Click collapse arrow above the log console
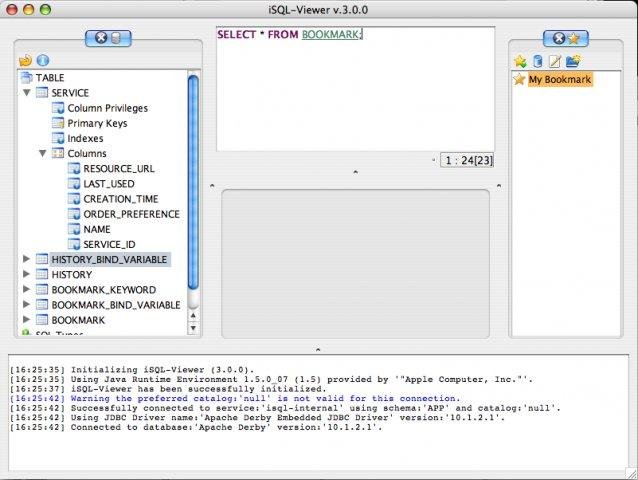 [x=318, y=349]
